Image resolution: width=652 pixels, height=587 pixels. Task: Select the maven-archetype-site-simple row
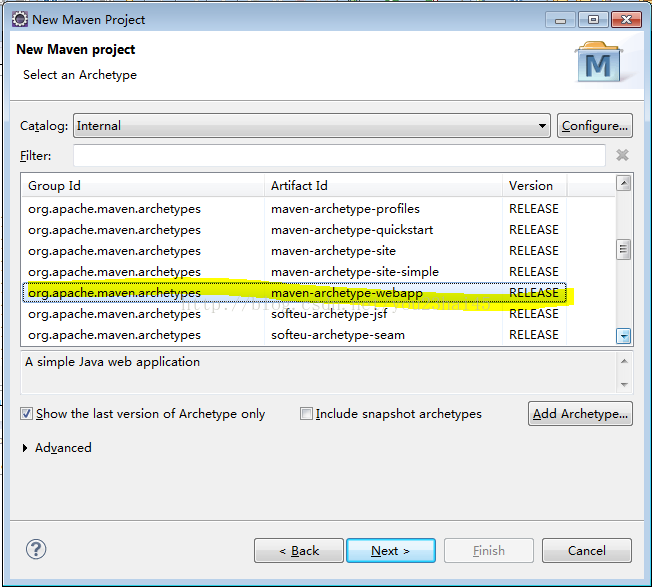coord(294,272)
